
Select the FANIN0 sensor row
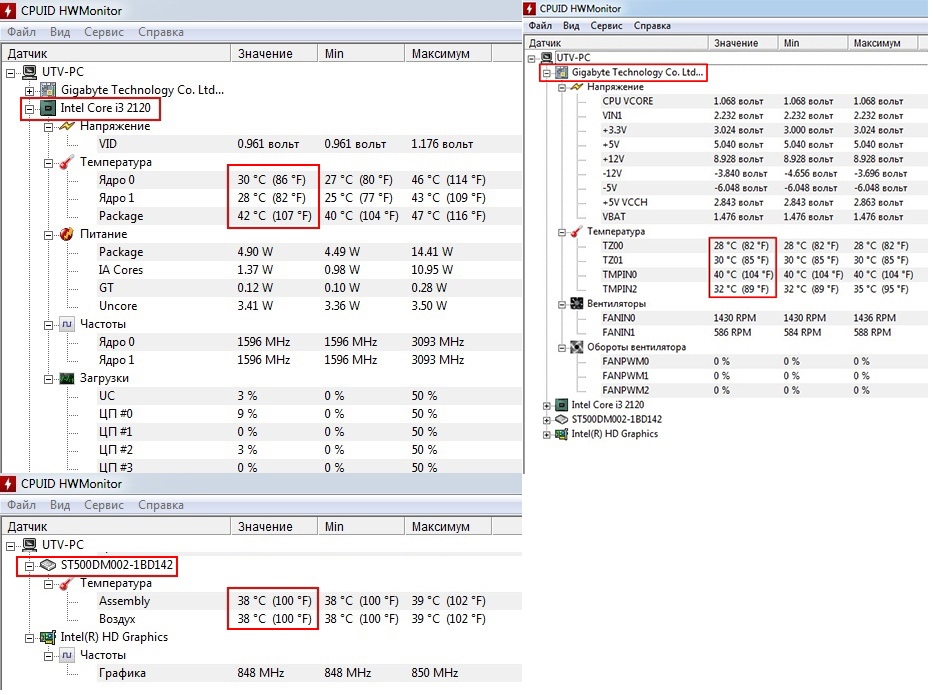[619, 317]
